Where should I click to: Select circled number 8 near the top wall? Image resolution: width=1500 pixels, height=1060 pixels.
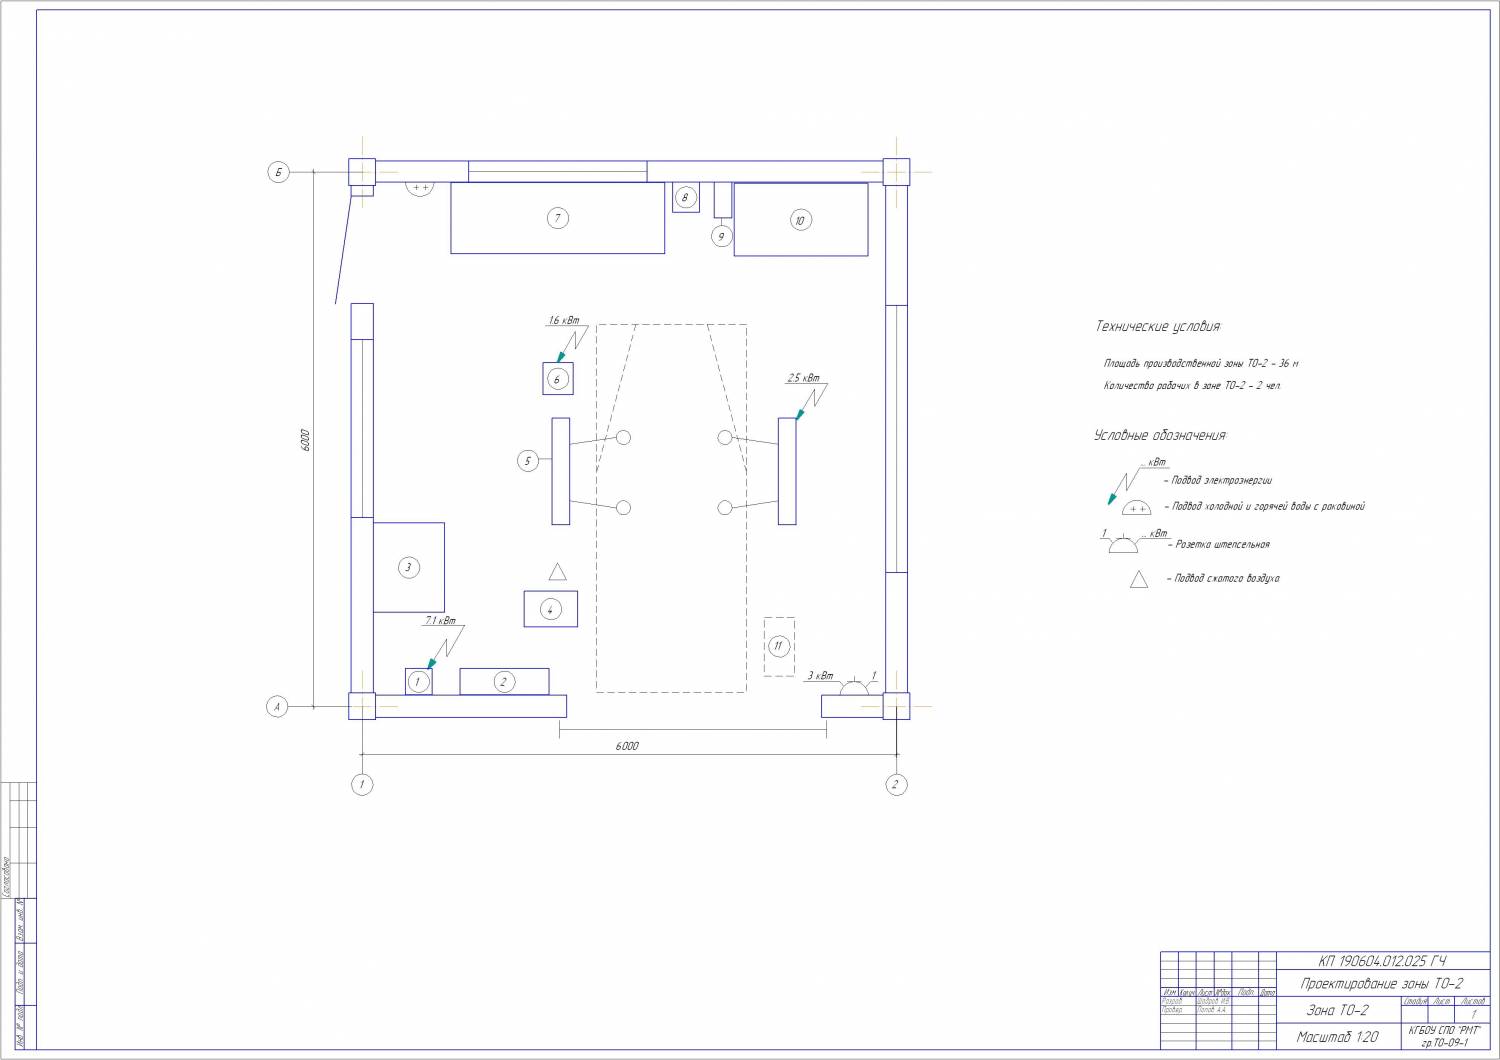click(x=685, y=197)
